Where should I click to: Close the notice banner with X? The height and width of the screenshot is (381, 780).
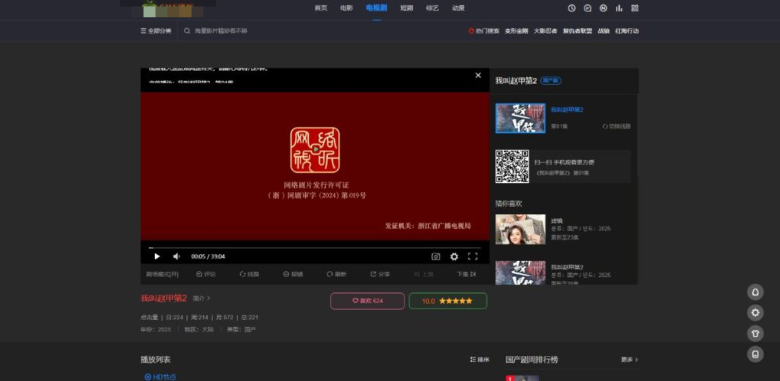[478, 75]
